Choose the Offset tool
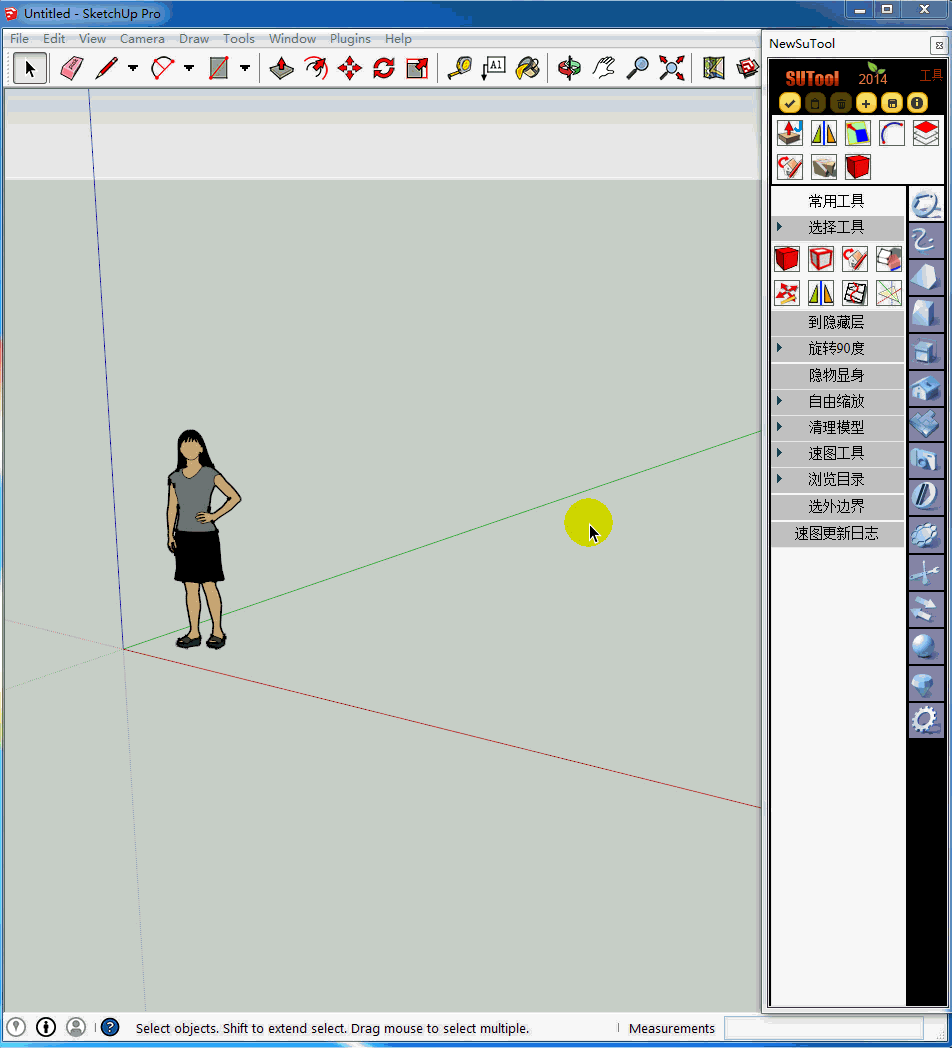 pyautogui.click(x=316, y=68)
